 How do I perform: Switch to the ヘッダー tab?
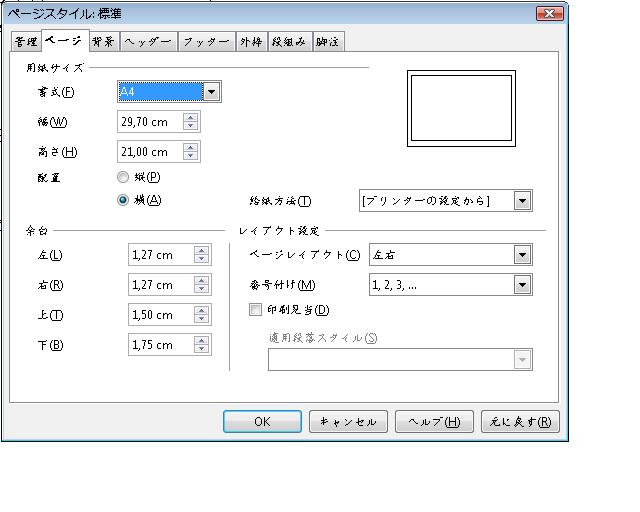pos(148,42)
